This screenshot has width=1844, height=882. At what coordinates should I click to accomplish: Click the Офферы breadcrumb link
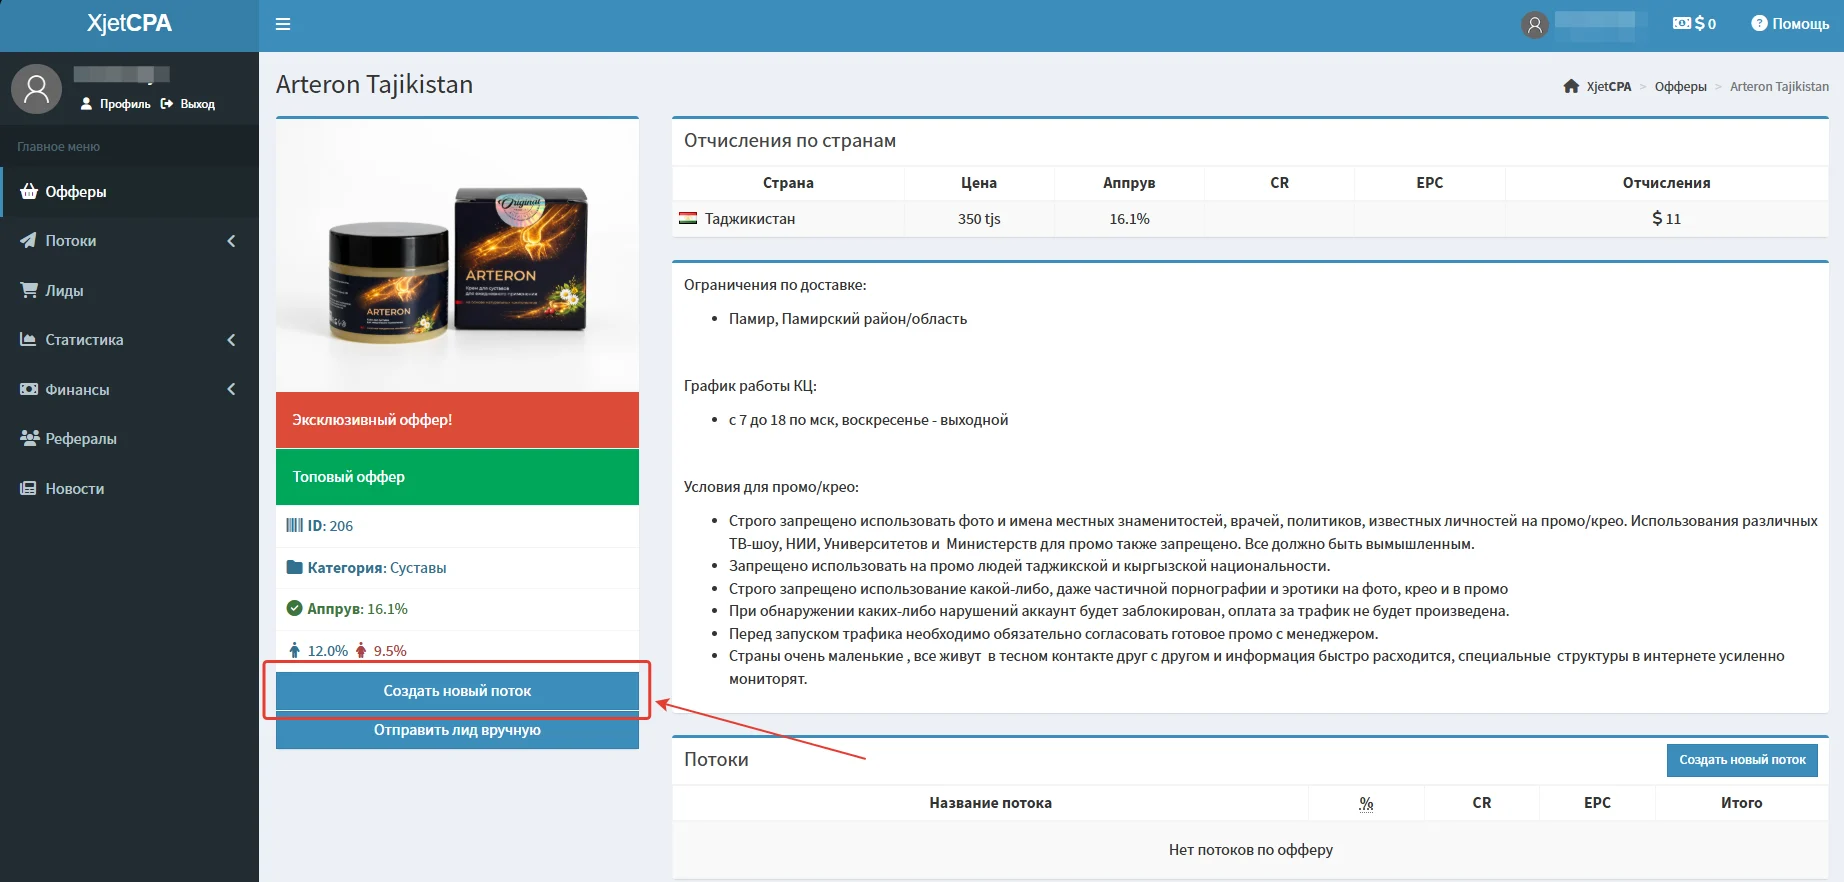coord(1681,86)
